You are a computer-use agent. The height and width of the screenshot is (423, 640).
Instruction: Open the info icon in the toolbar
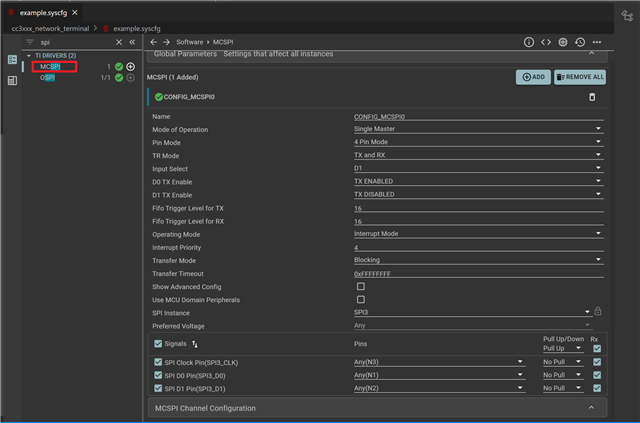coord(529,42)
